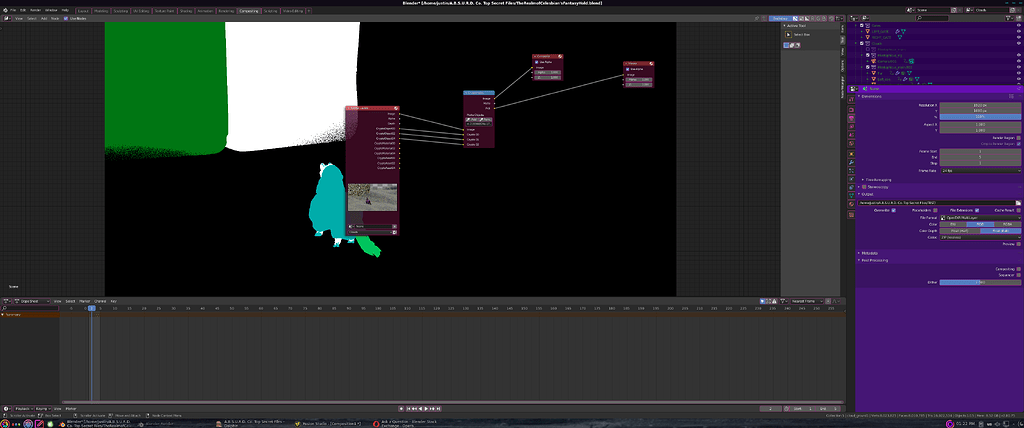Open the Frame Rate dropdown

click(x=981, y=171)
